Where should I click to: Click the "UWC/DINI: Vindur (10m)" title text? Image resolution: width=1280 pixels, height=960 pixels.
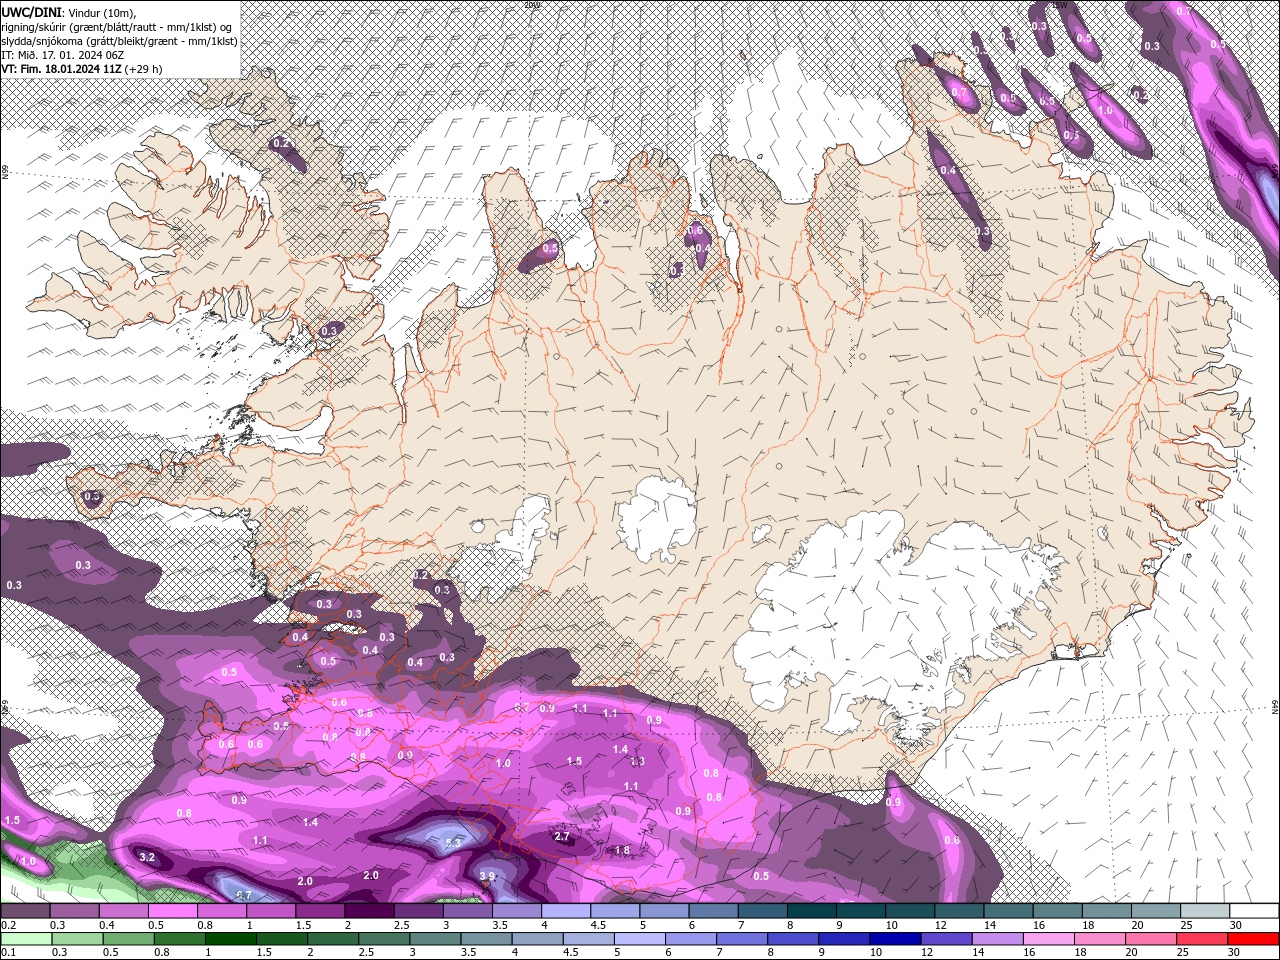(x=68, y=11)
